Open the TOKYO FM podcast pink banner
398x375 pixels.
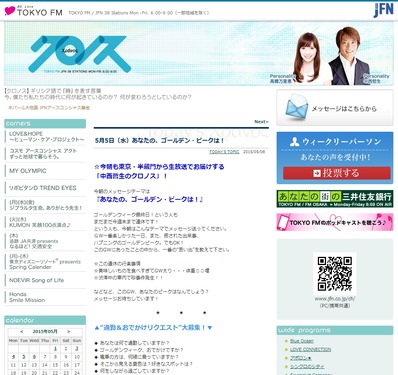335,222
